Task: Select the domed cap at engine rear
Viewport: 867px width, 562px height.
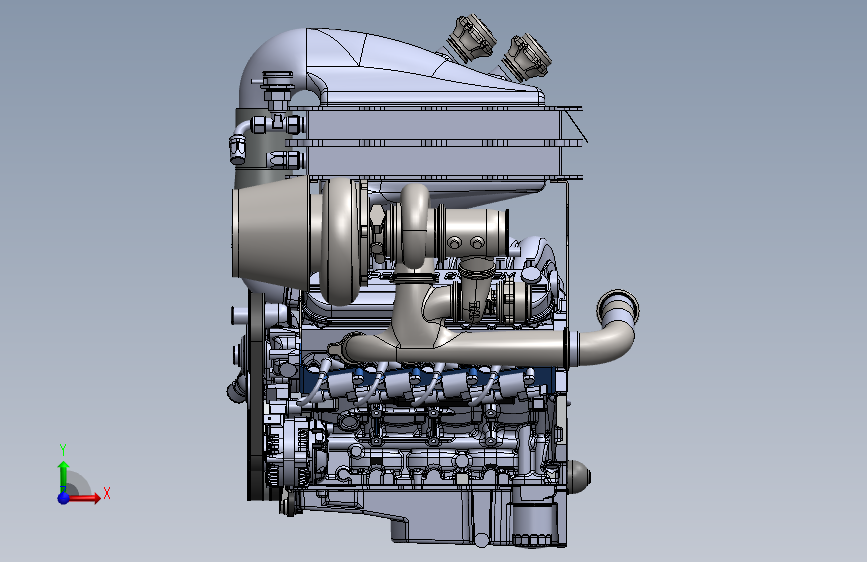Action: (578, 476)
